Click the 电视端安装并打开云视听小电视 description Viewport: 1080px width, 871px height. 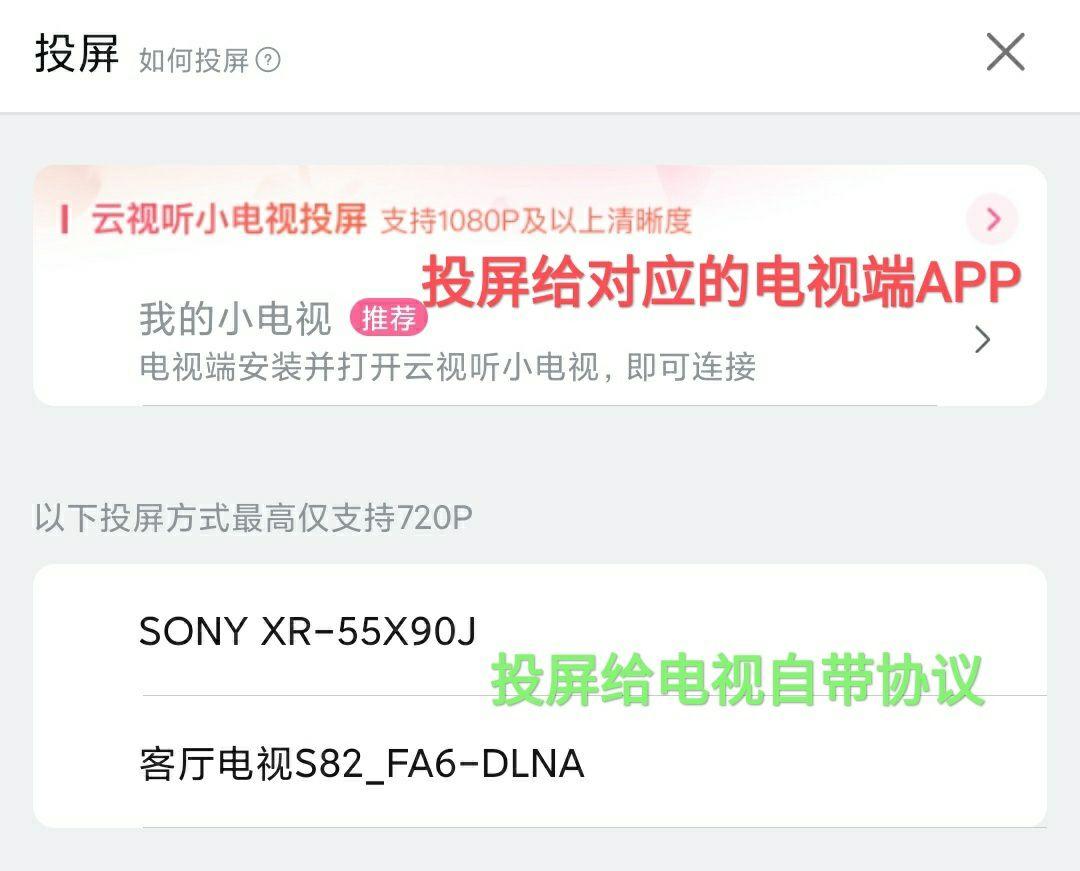point(448,367)
